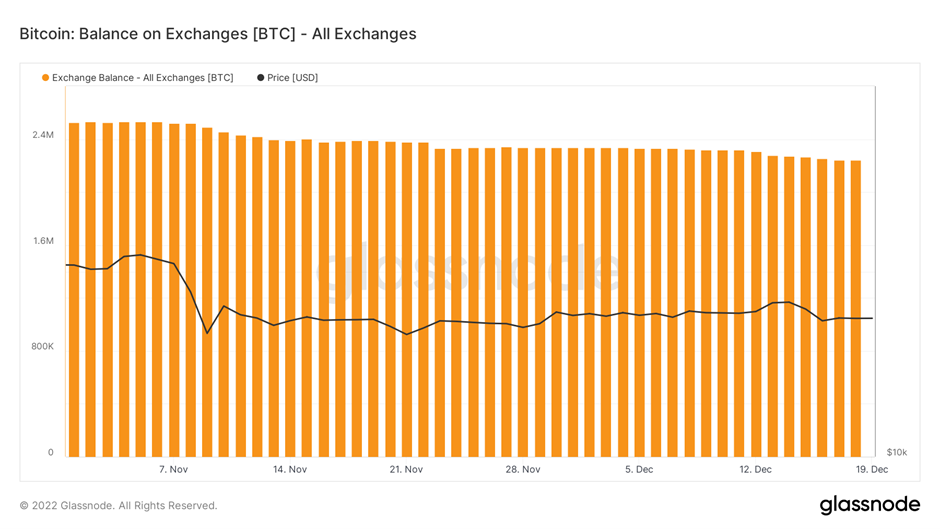The height and width of the screenshot is (529, 940).
Task: Select the 14. Nov x-axis label
Action: point(290,469)
